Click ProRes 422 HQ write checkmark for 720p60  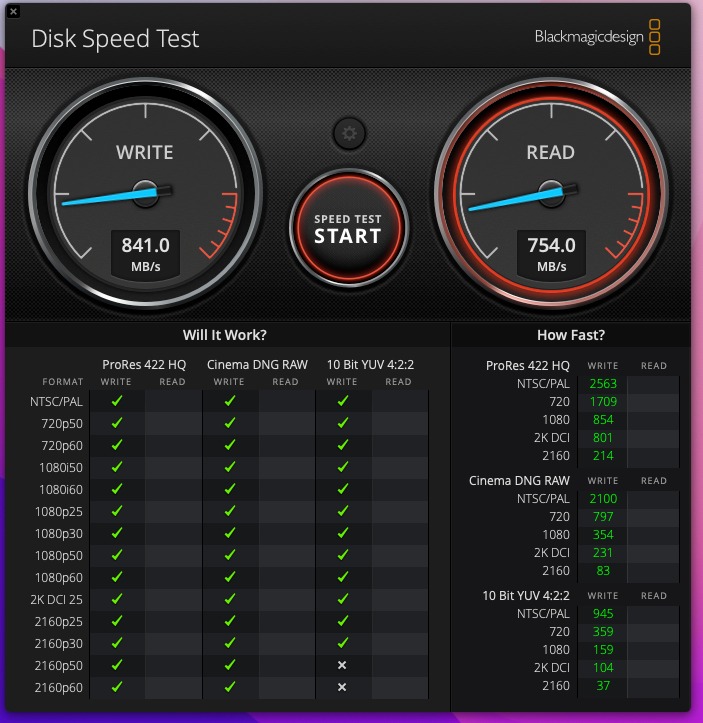coord(117,445)
